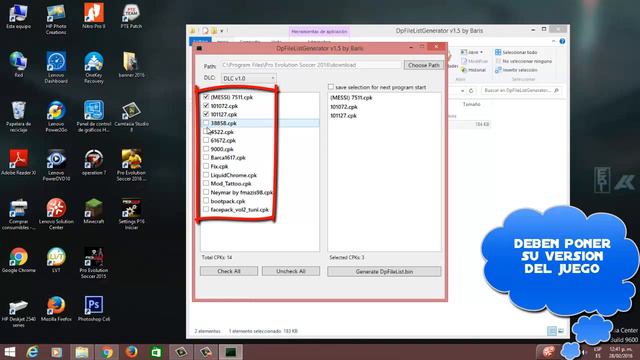Select the Adobe Reader XI desktop icon
Image resolution: width=640 pixels, height=360 pixels.
18,162
